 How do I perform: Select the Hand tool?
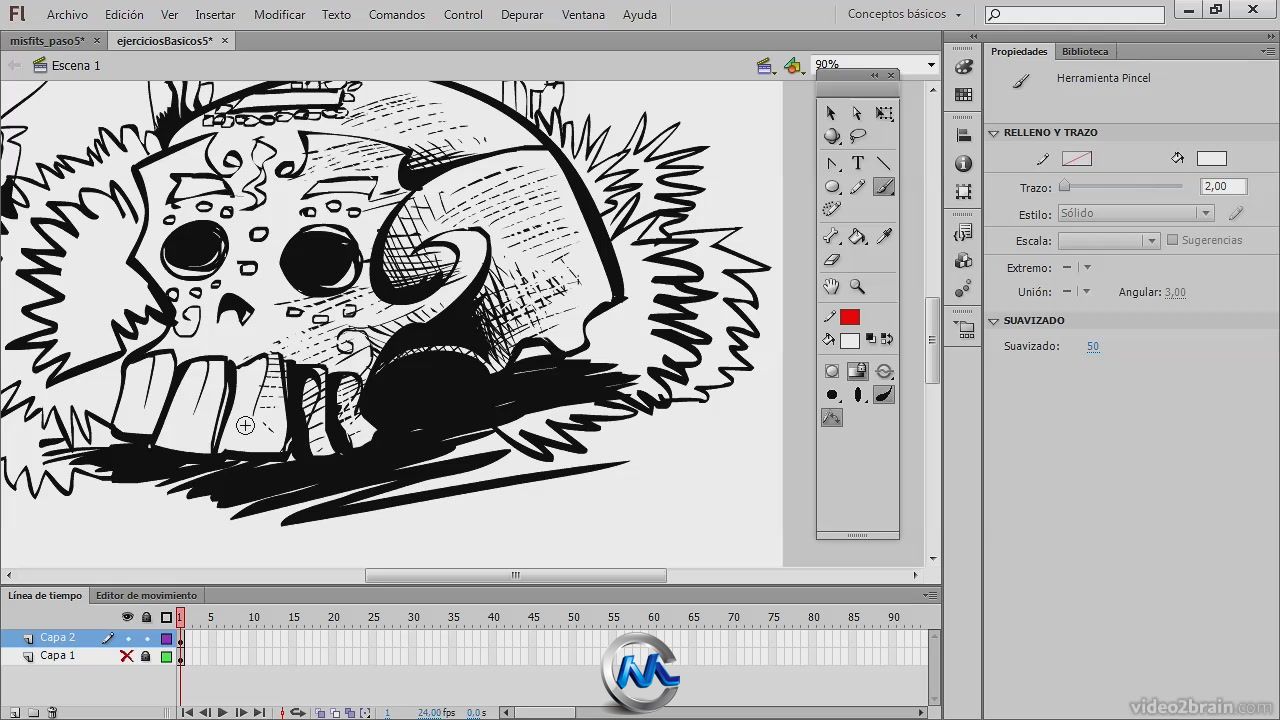[831, 286]
